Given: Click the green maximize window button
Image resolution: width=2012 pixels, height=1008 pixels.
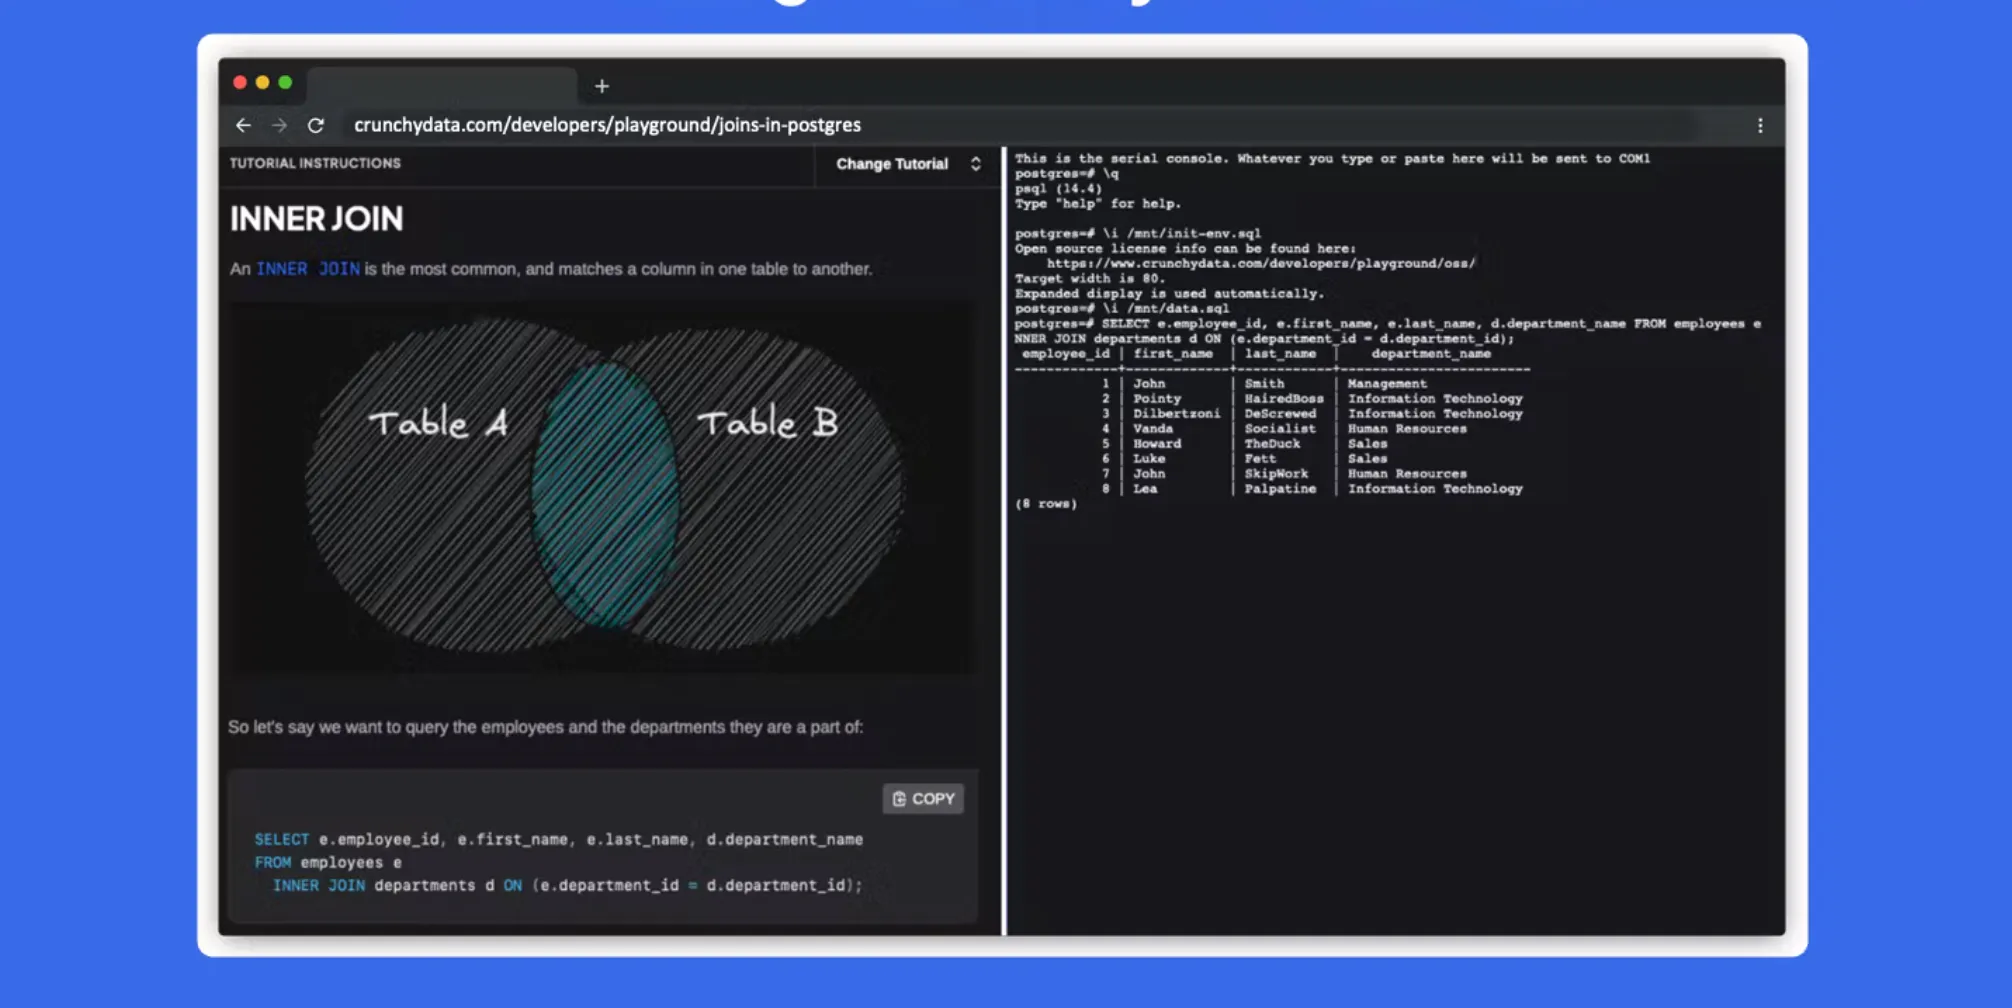Looking at the screenshot, I should click(x=285, y=83).
